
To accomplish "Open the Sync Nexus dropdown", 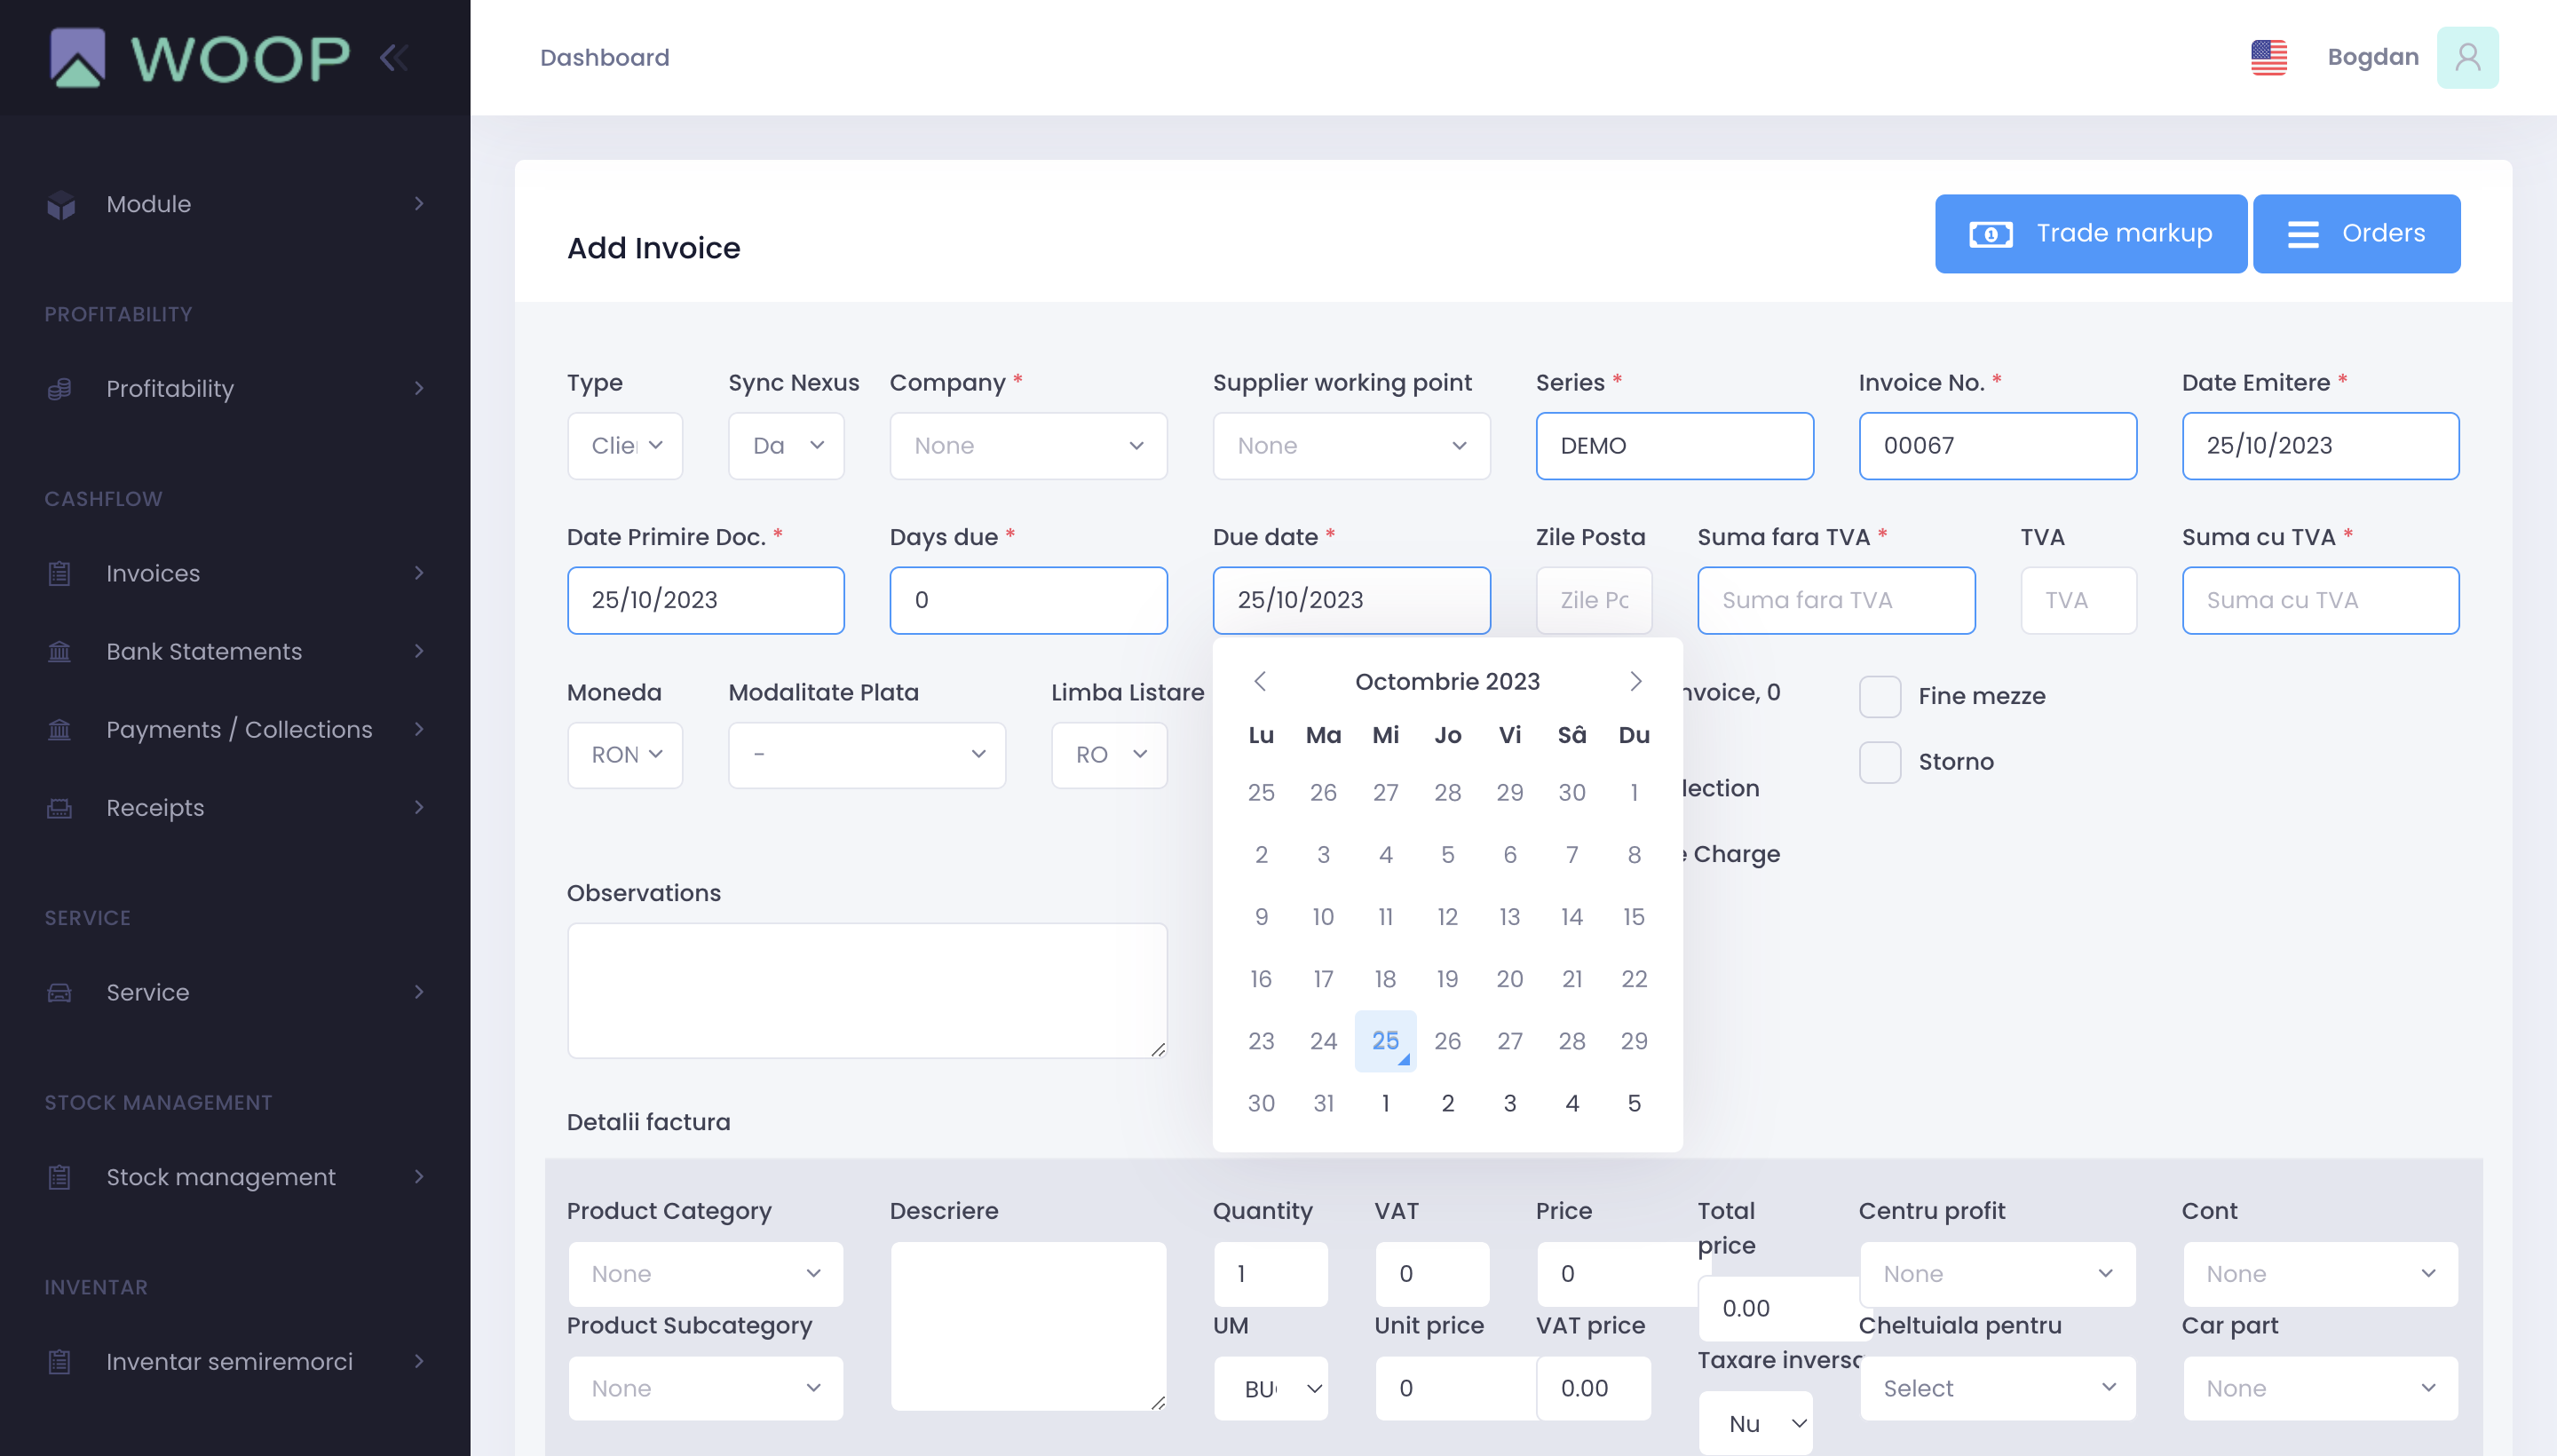I will (x=786, y=446).
